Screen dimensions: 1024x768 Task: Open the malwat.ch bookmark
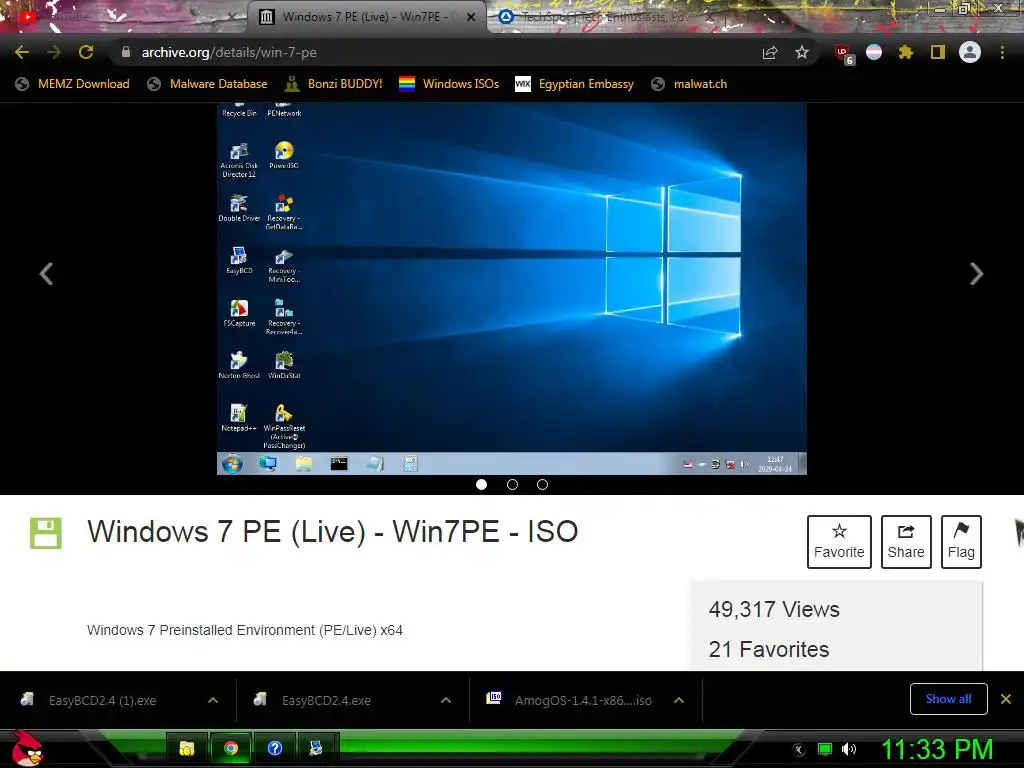689,84
